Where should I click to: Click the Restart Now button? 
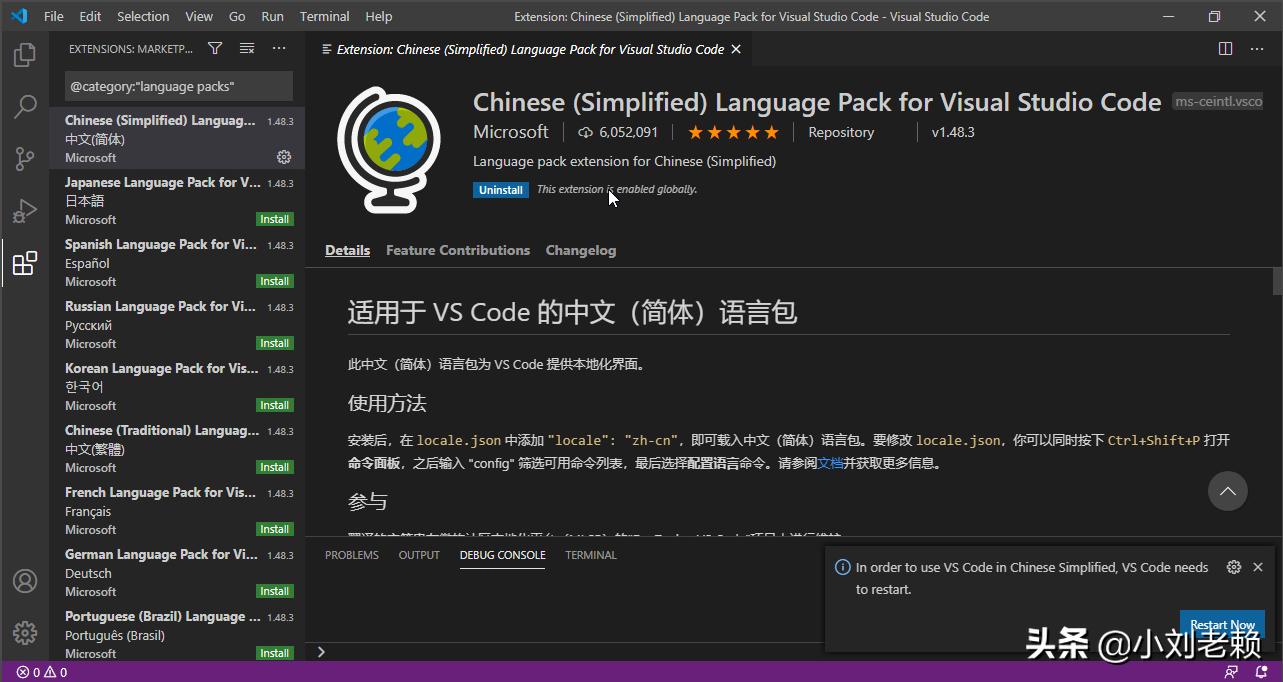tap(1222, 624)
